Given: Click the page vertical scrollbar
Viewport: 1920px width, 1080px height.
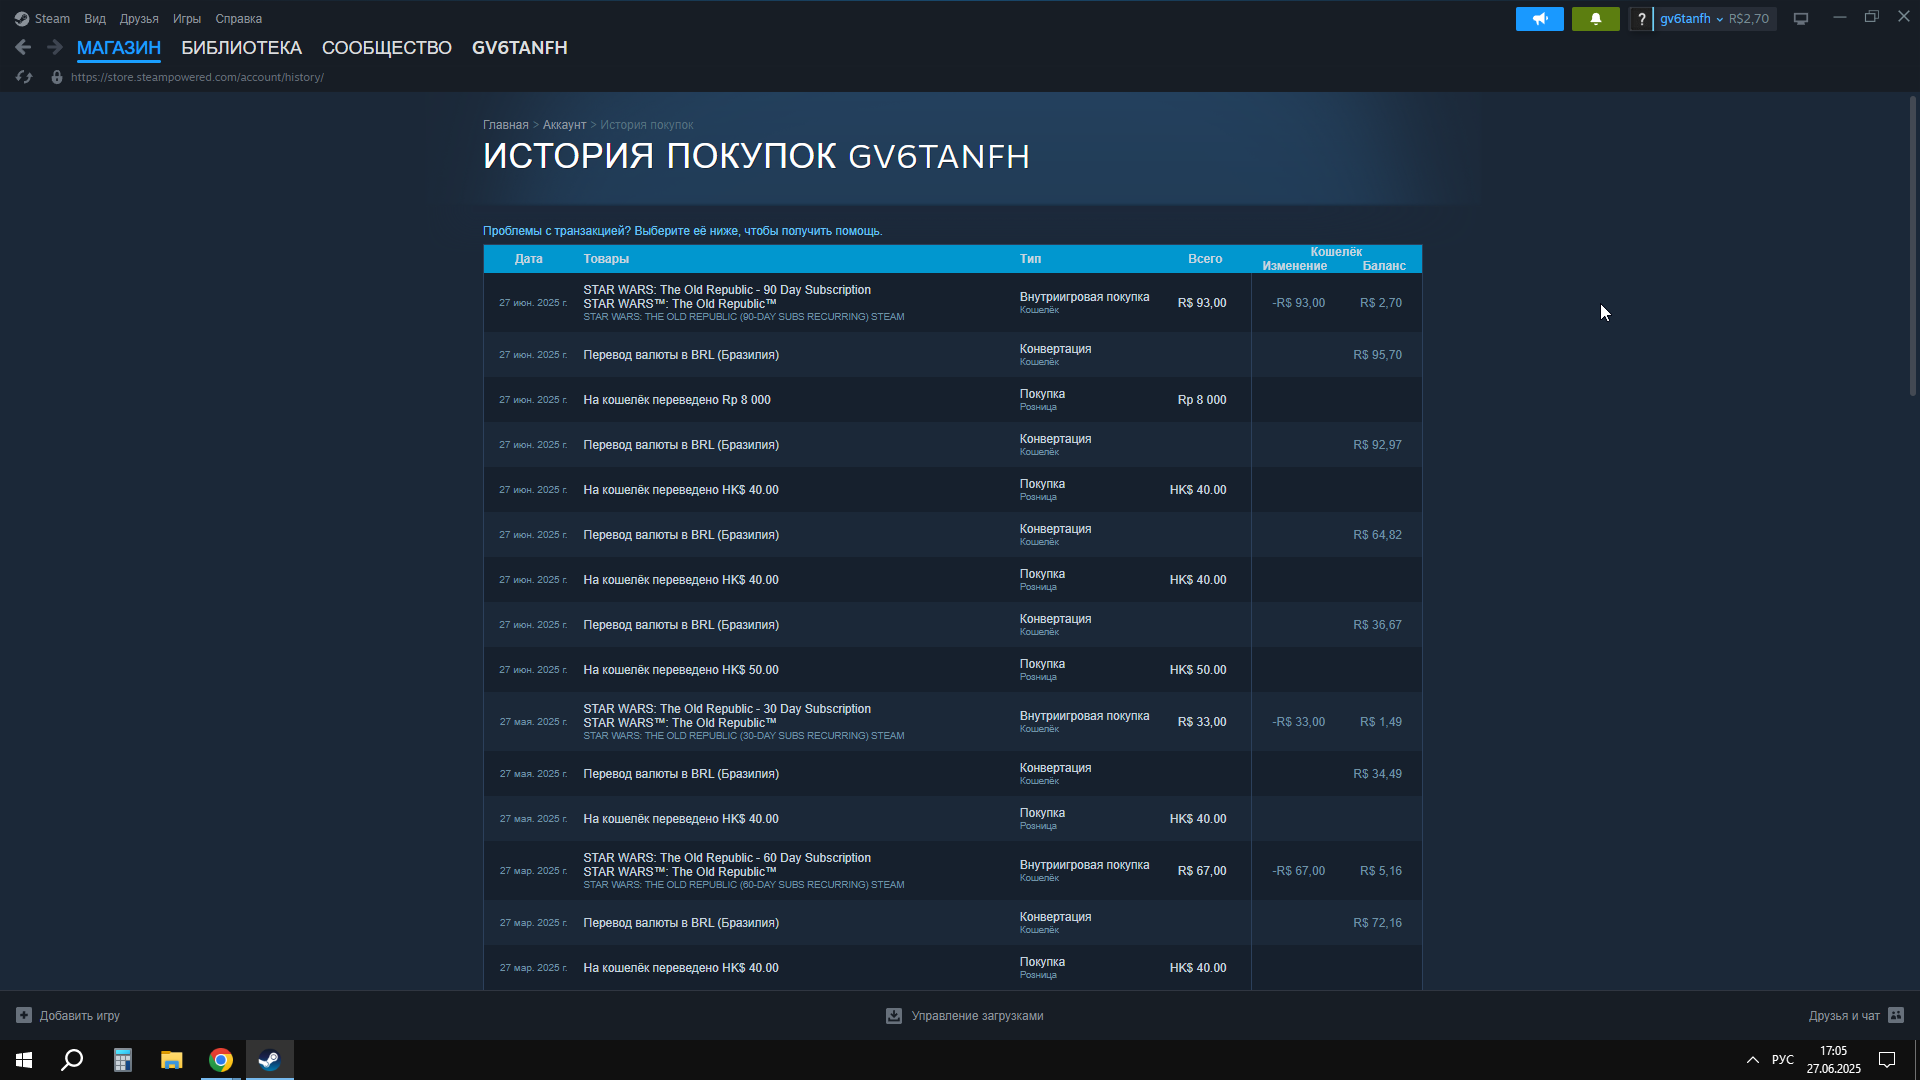Looking at the screenshot, I should coord(1912,245).
